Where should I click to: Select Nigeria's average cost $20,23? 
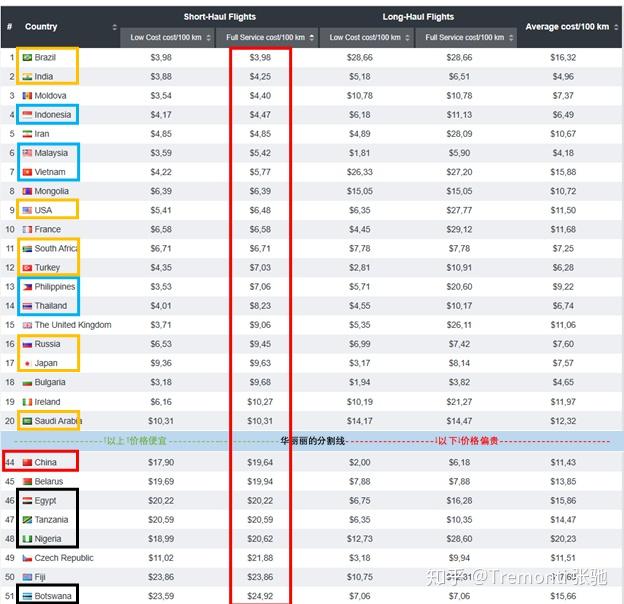point(563,539)
